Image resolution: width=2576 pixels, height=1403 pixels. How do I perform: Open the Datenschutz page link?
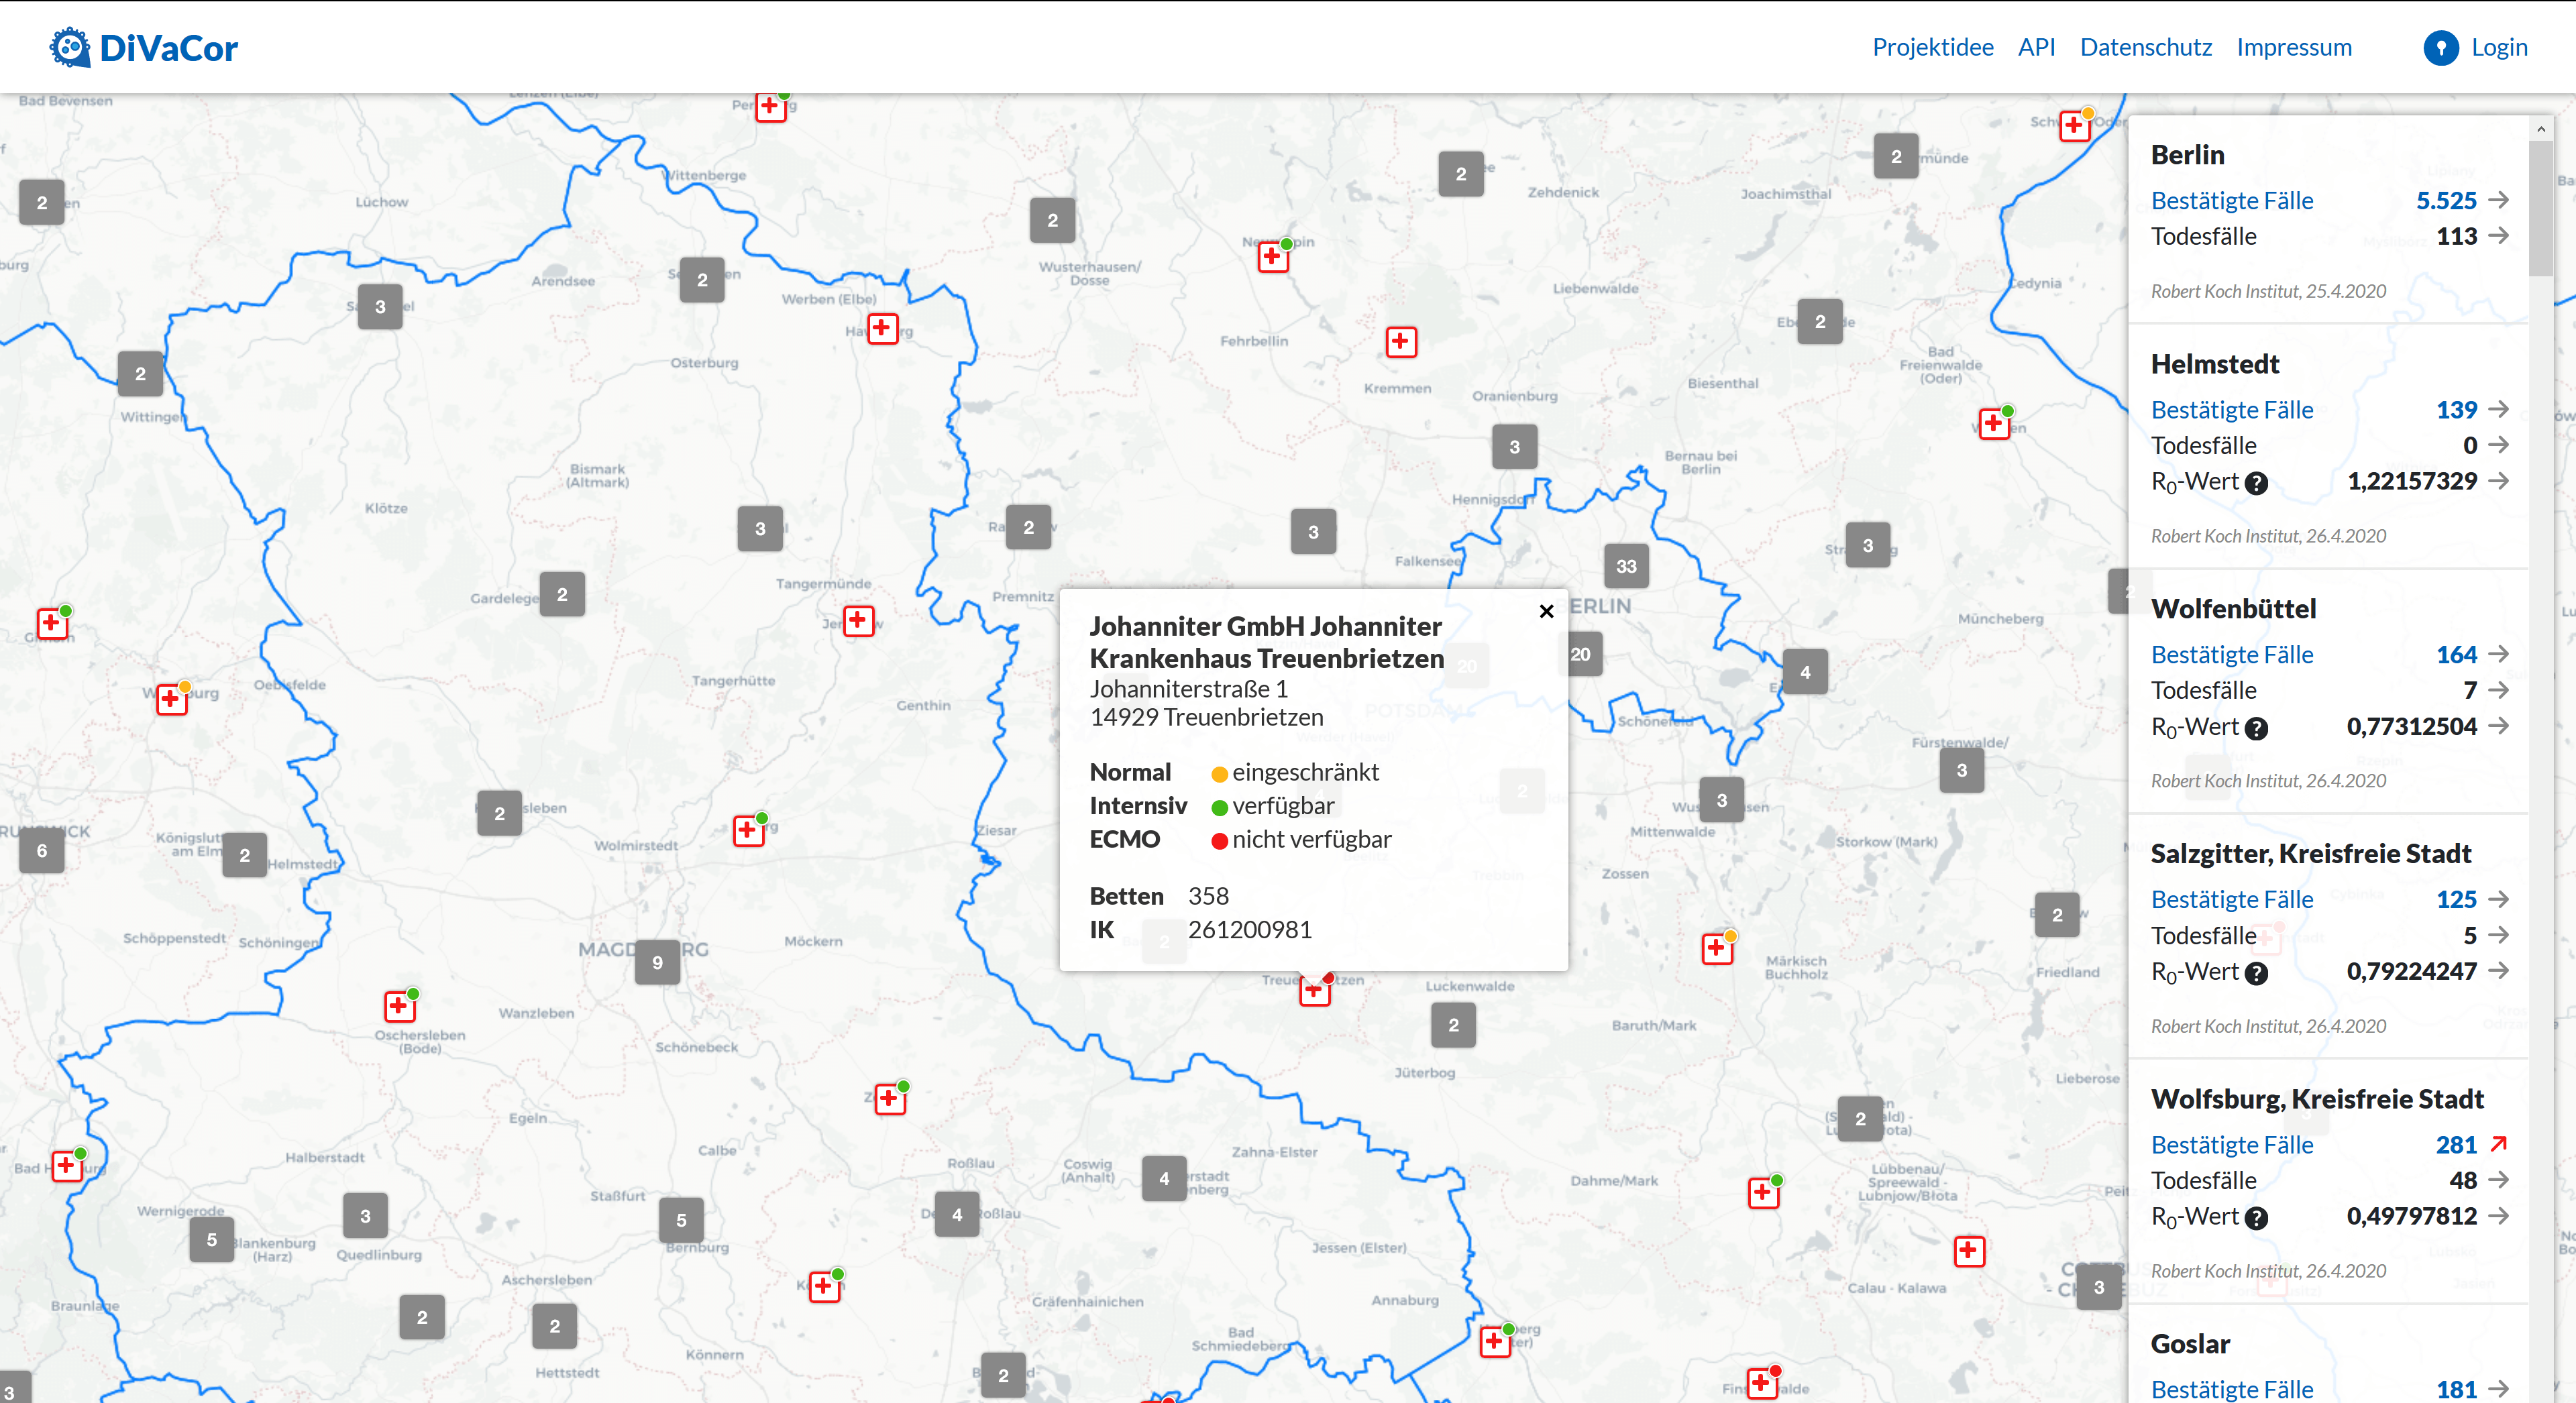pyautogui.click(x=2145, y=47)
